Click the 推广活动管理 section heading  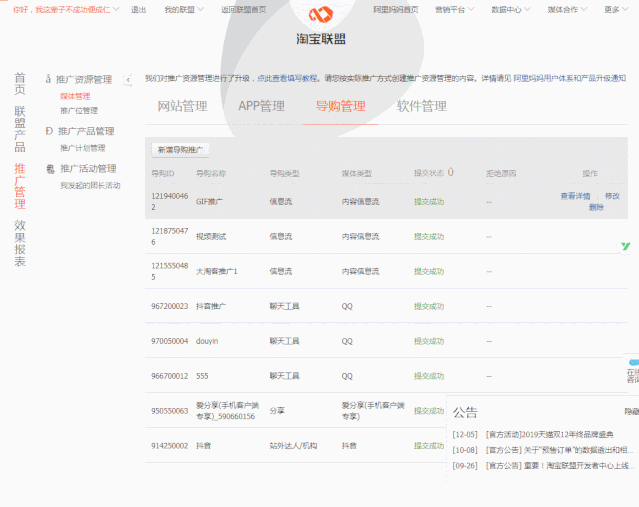pyautogui.click(x=88, y=169)
